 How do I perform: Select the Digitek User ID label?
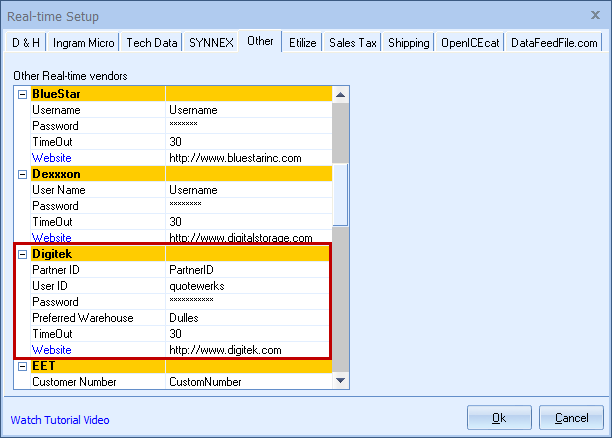pyautogui.click(x=98, y=286)
